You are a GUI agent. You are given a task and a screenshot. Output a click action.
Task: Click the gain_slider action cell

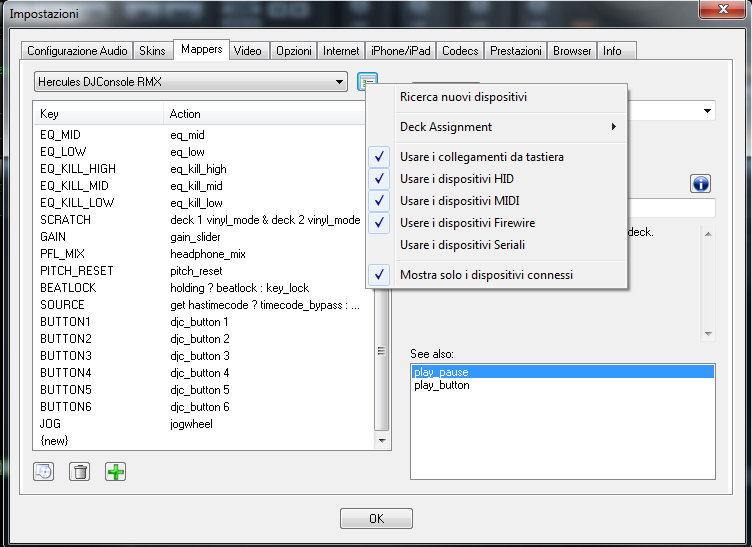pyautogui.click(x=195, y=237)
